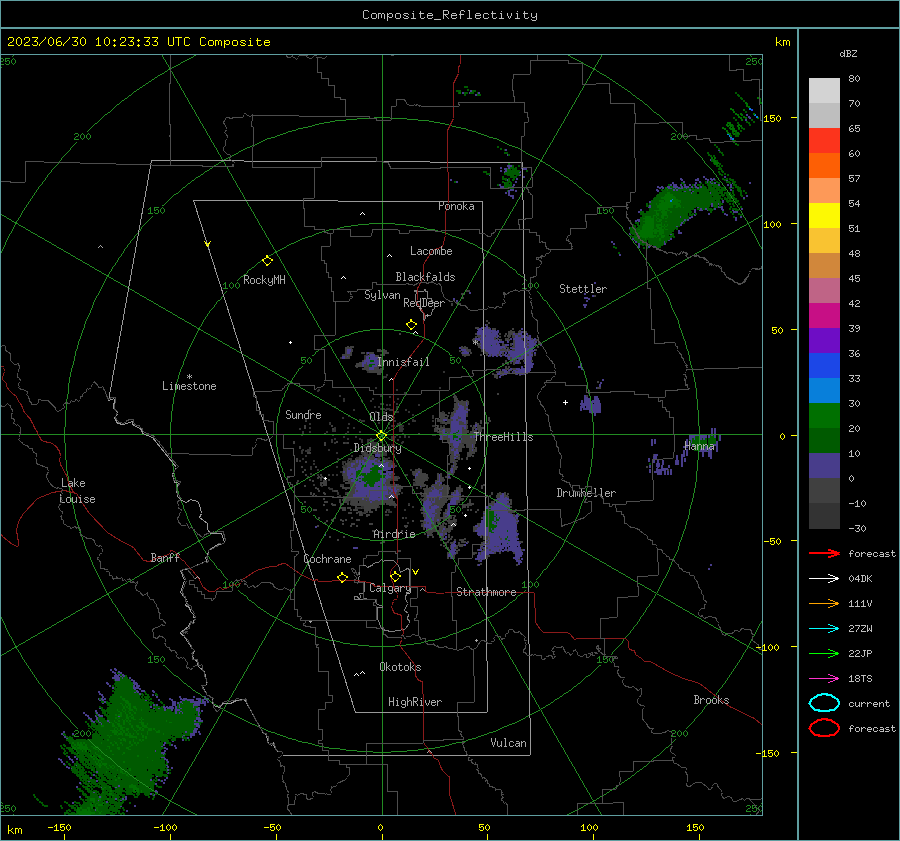Image resolution: width=900 pixels, height=841 pixels.
Task: Click dark orange swatch between 60 and 57
Action: pyautogui.click(x=824, y=166)
